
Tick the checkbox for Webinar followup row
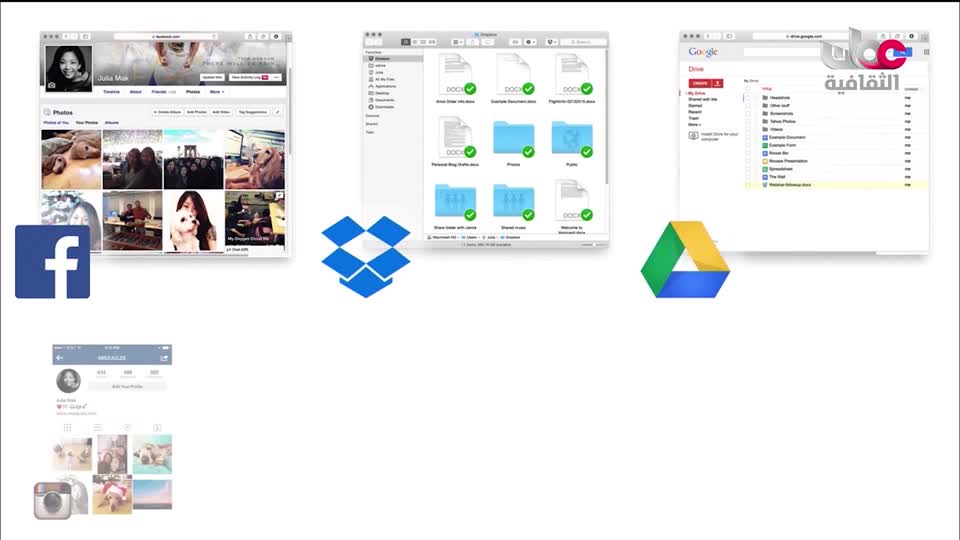[748, 184]
